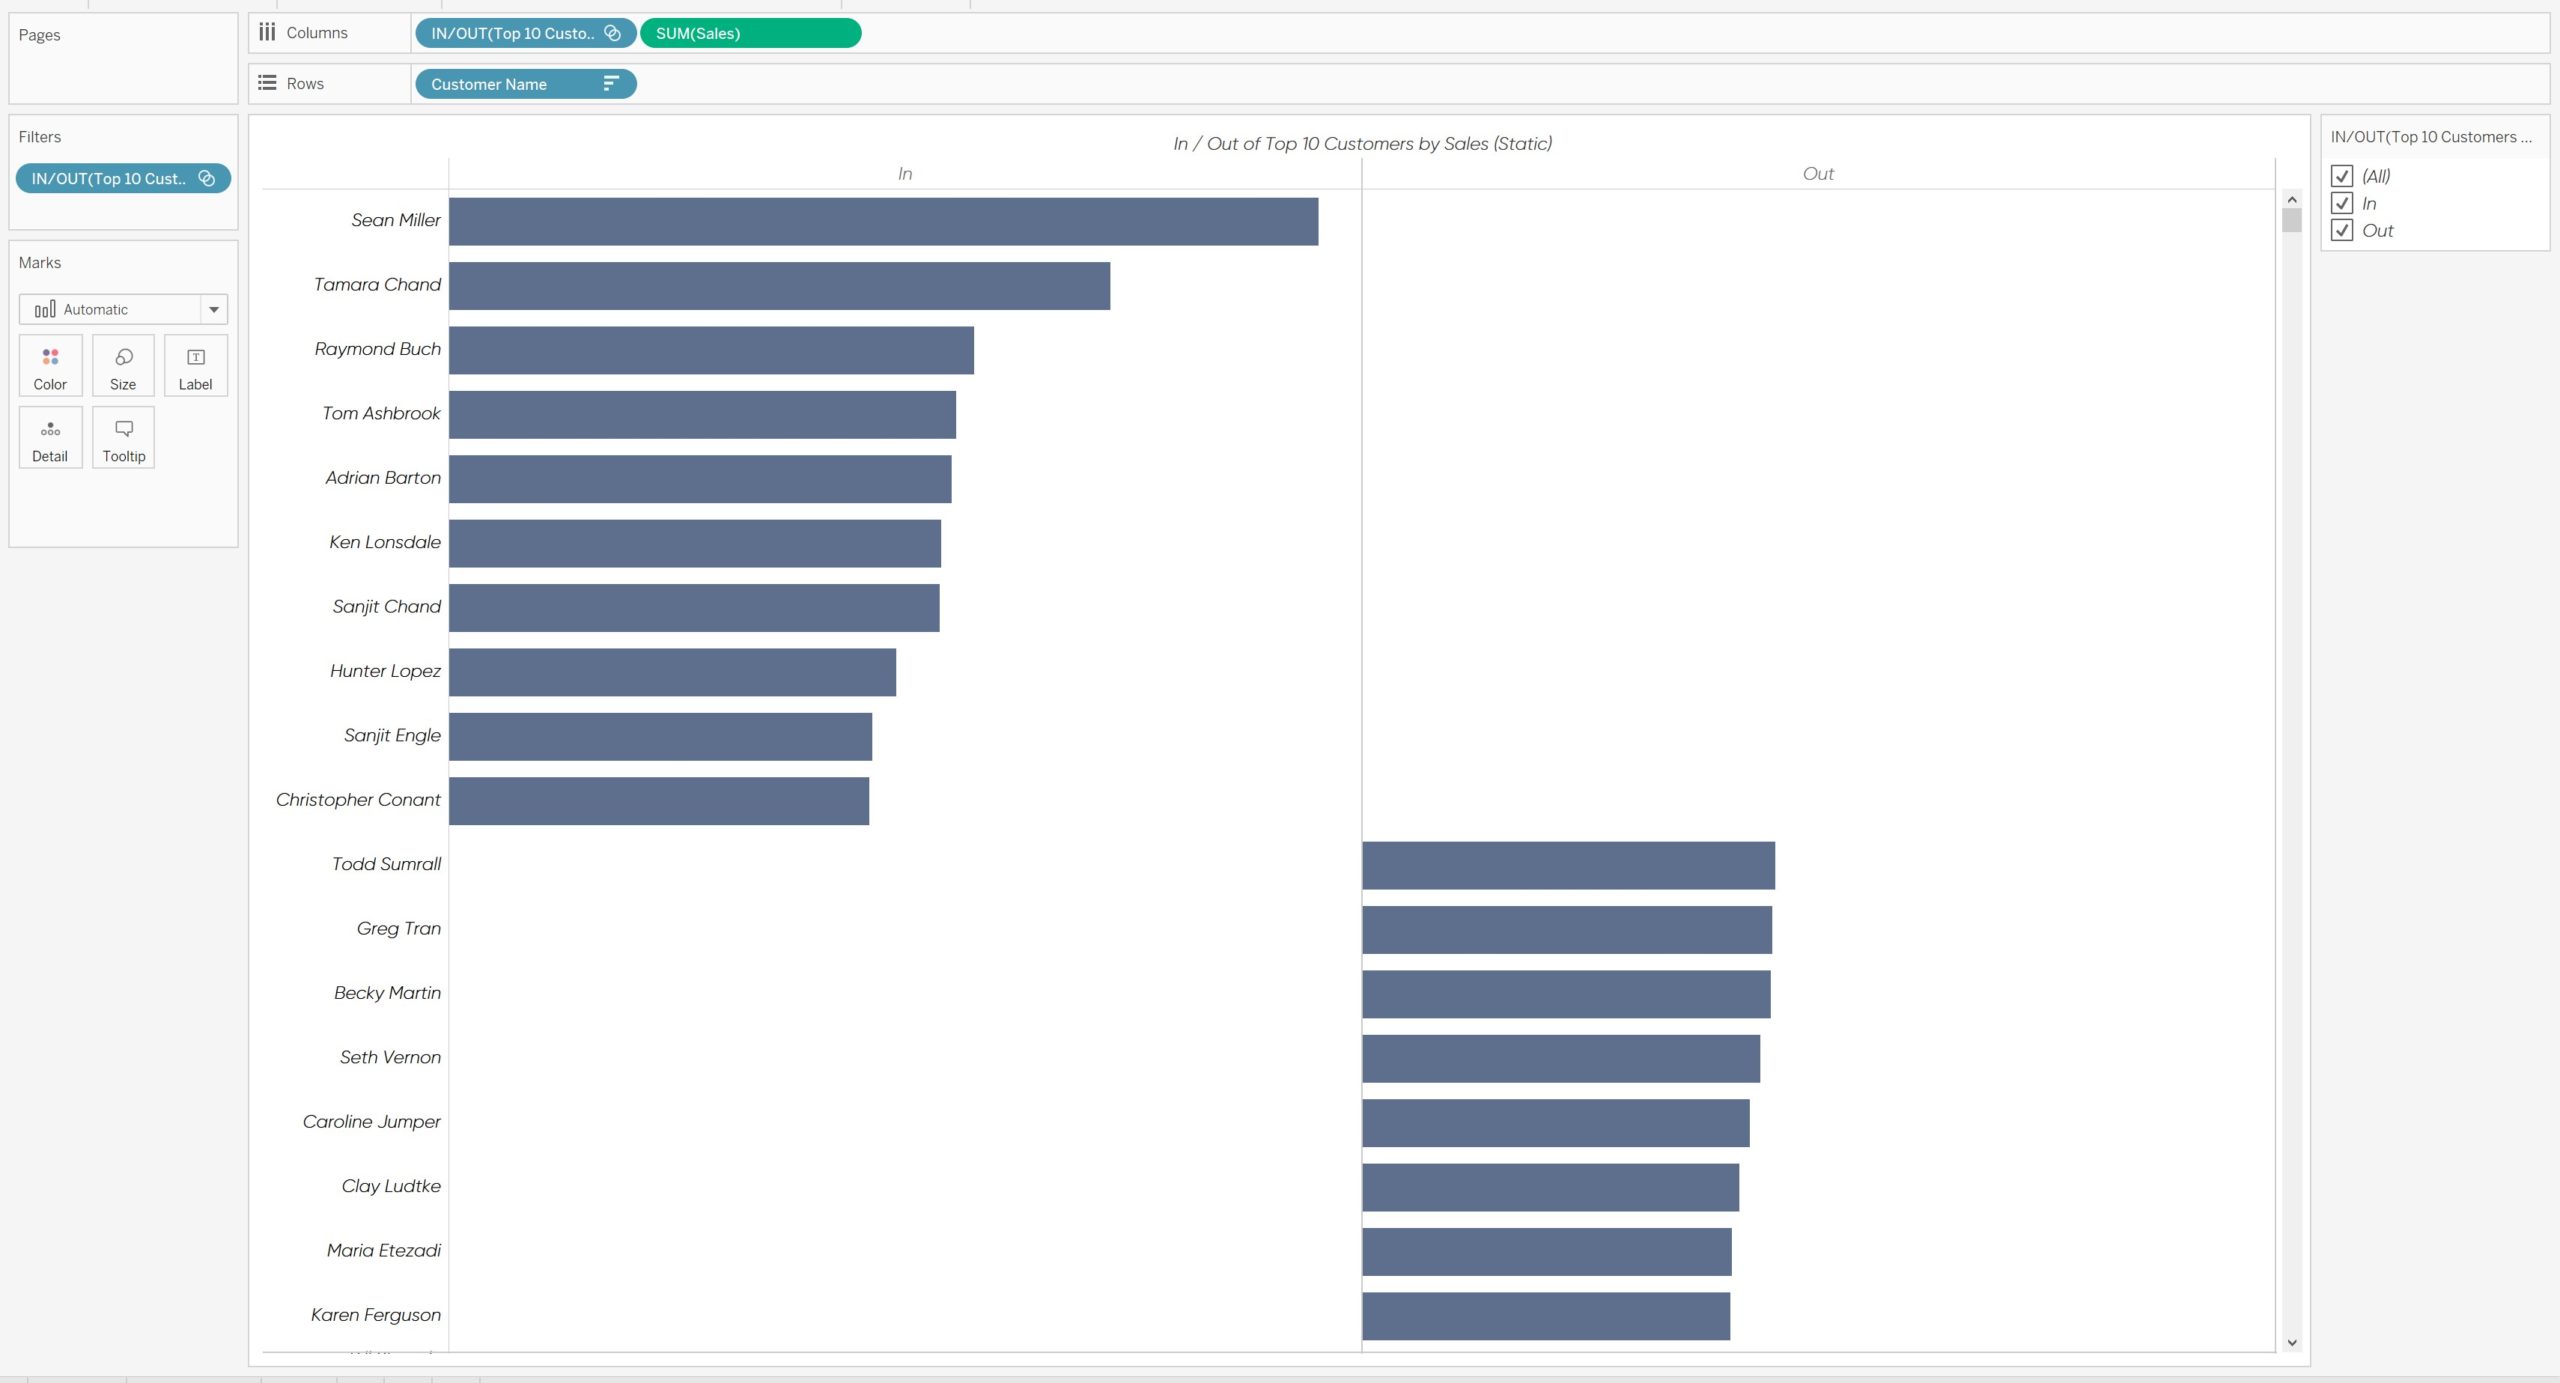This screenshot has height=1383, width=2560.
Task: Click the Sean Miller row label
Action: point(395,220)
